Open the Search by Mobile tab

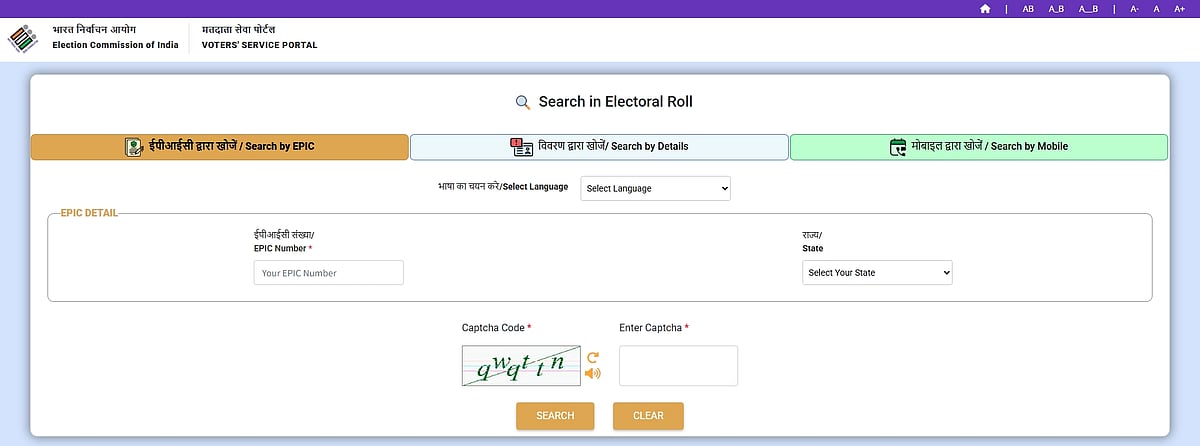(978, 147)
